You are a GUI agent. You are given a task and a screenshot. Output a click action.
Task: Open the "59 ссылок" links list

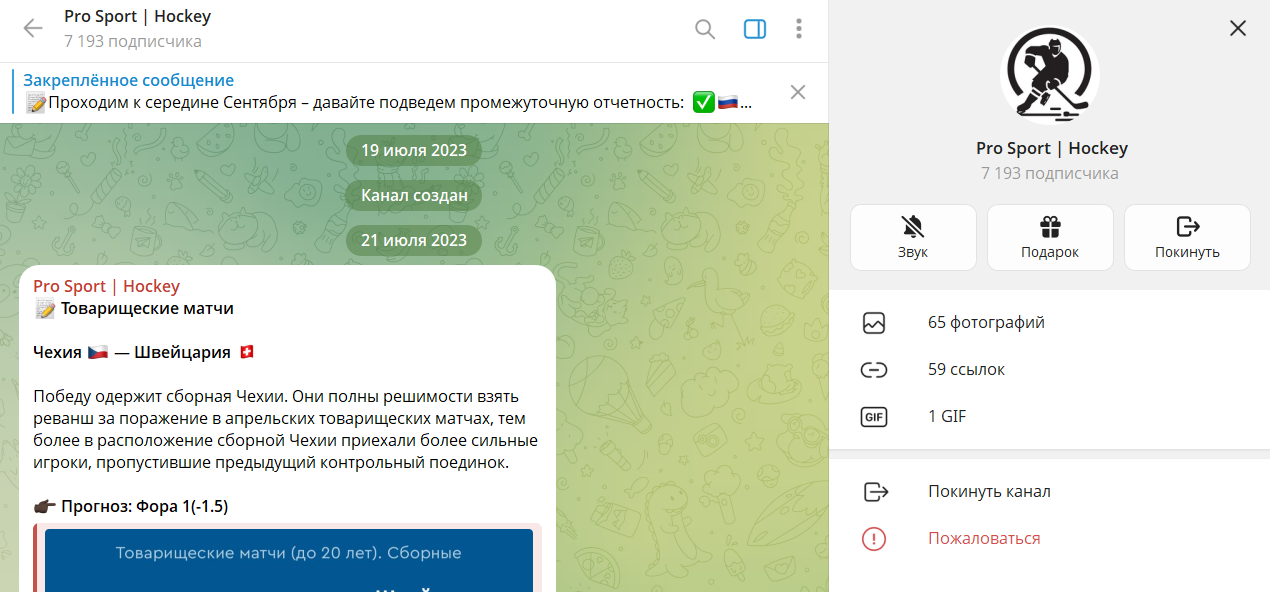[1050, 370]
